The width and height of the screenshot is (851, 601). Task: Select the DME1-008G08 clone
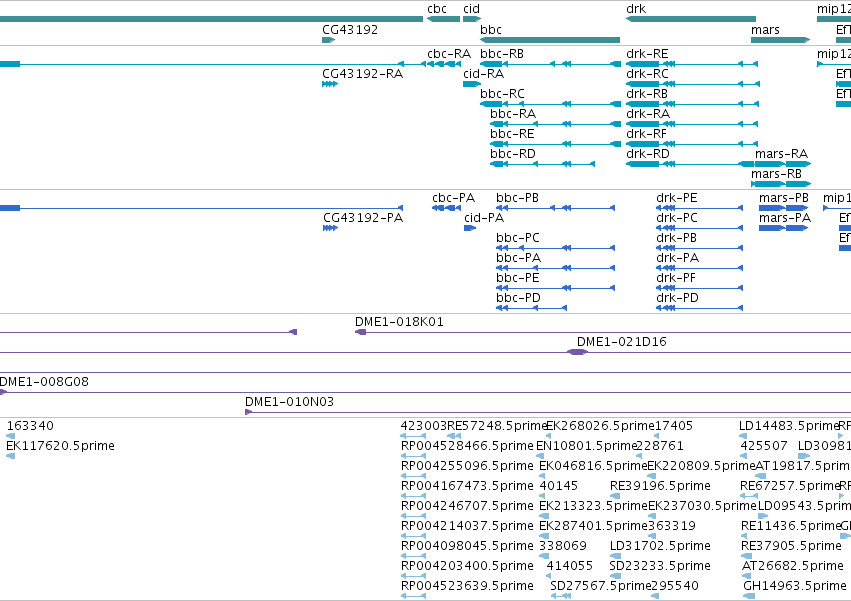point(426,392)
